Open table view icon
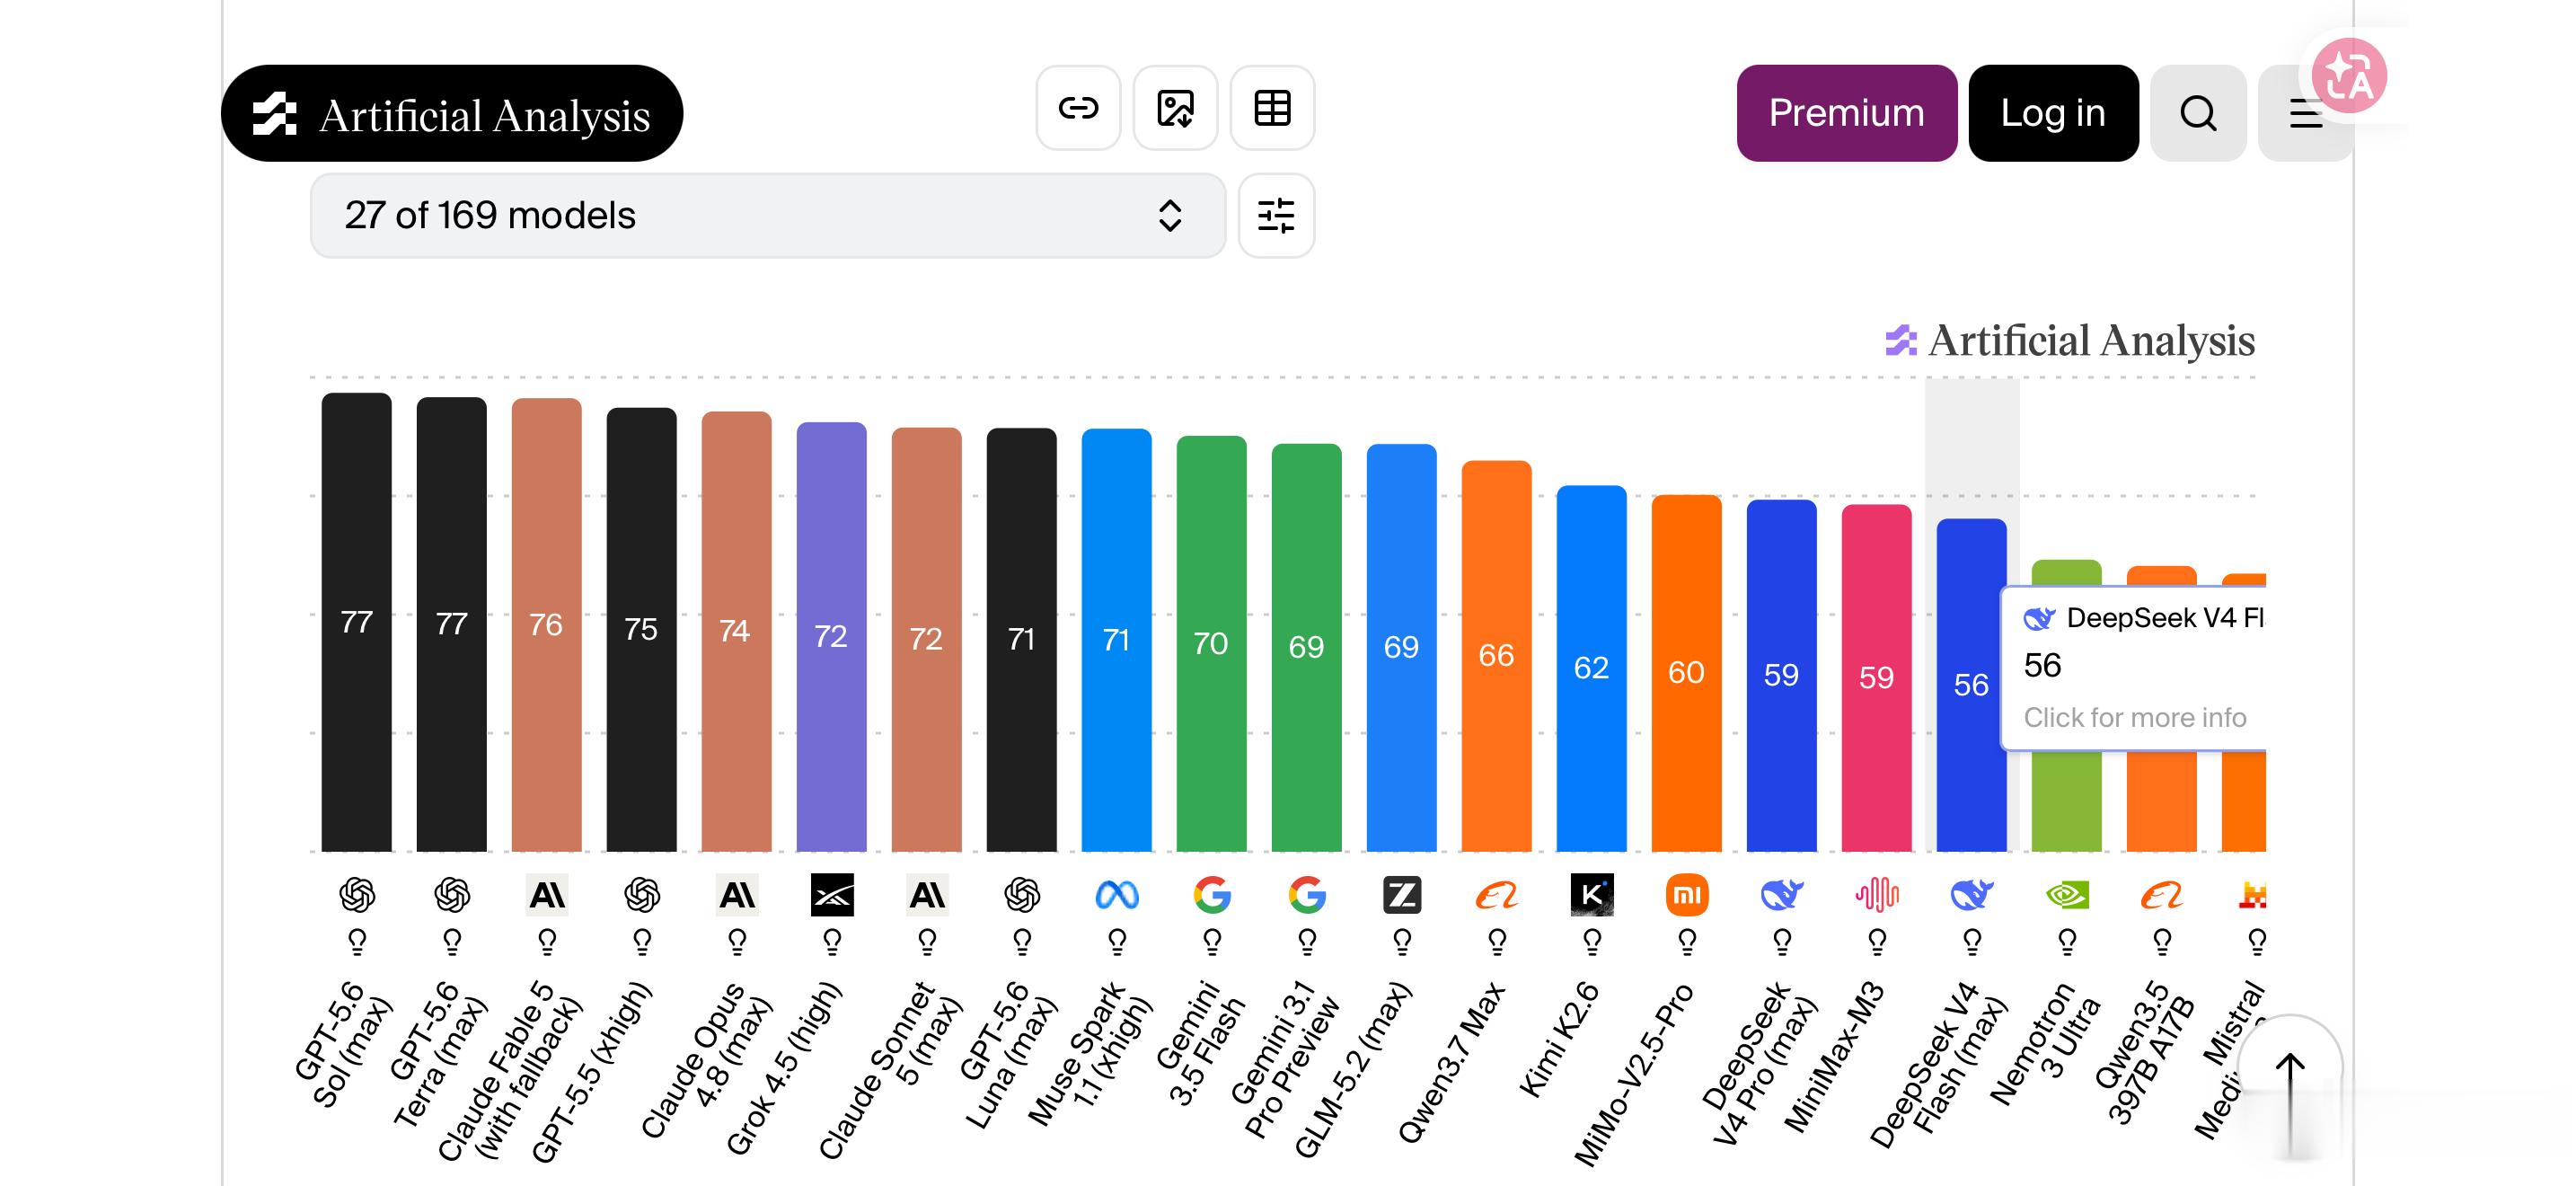 1272,108
